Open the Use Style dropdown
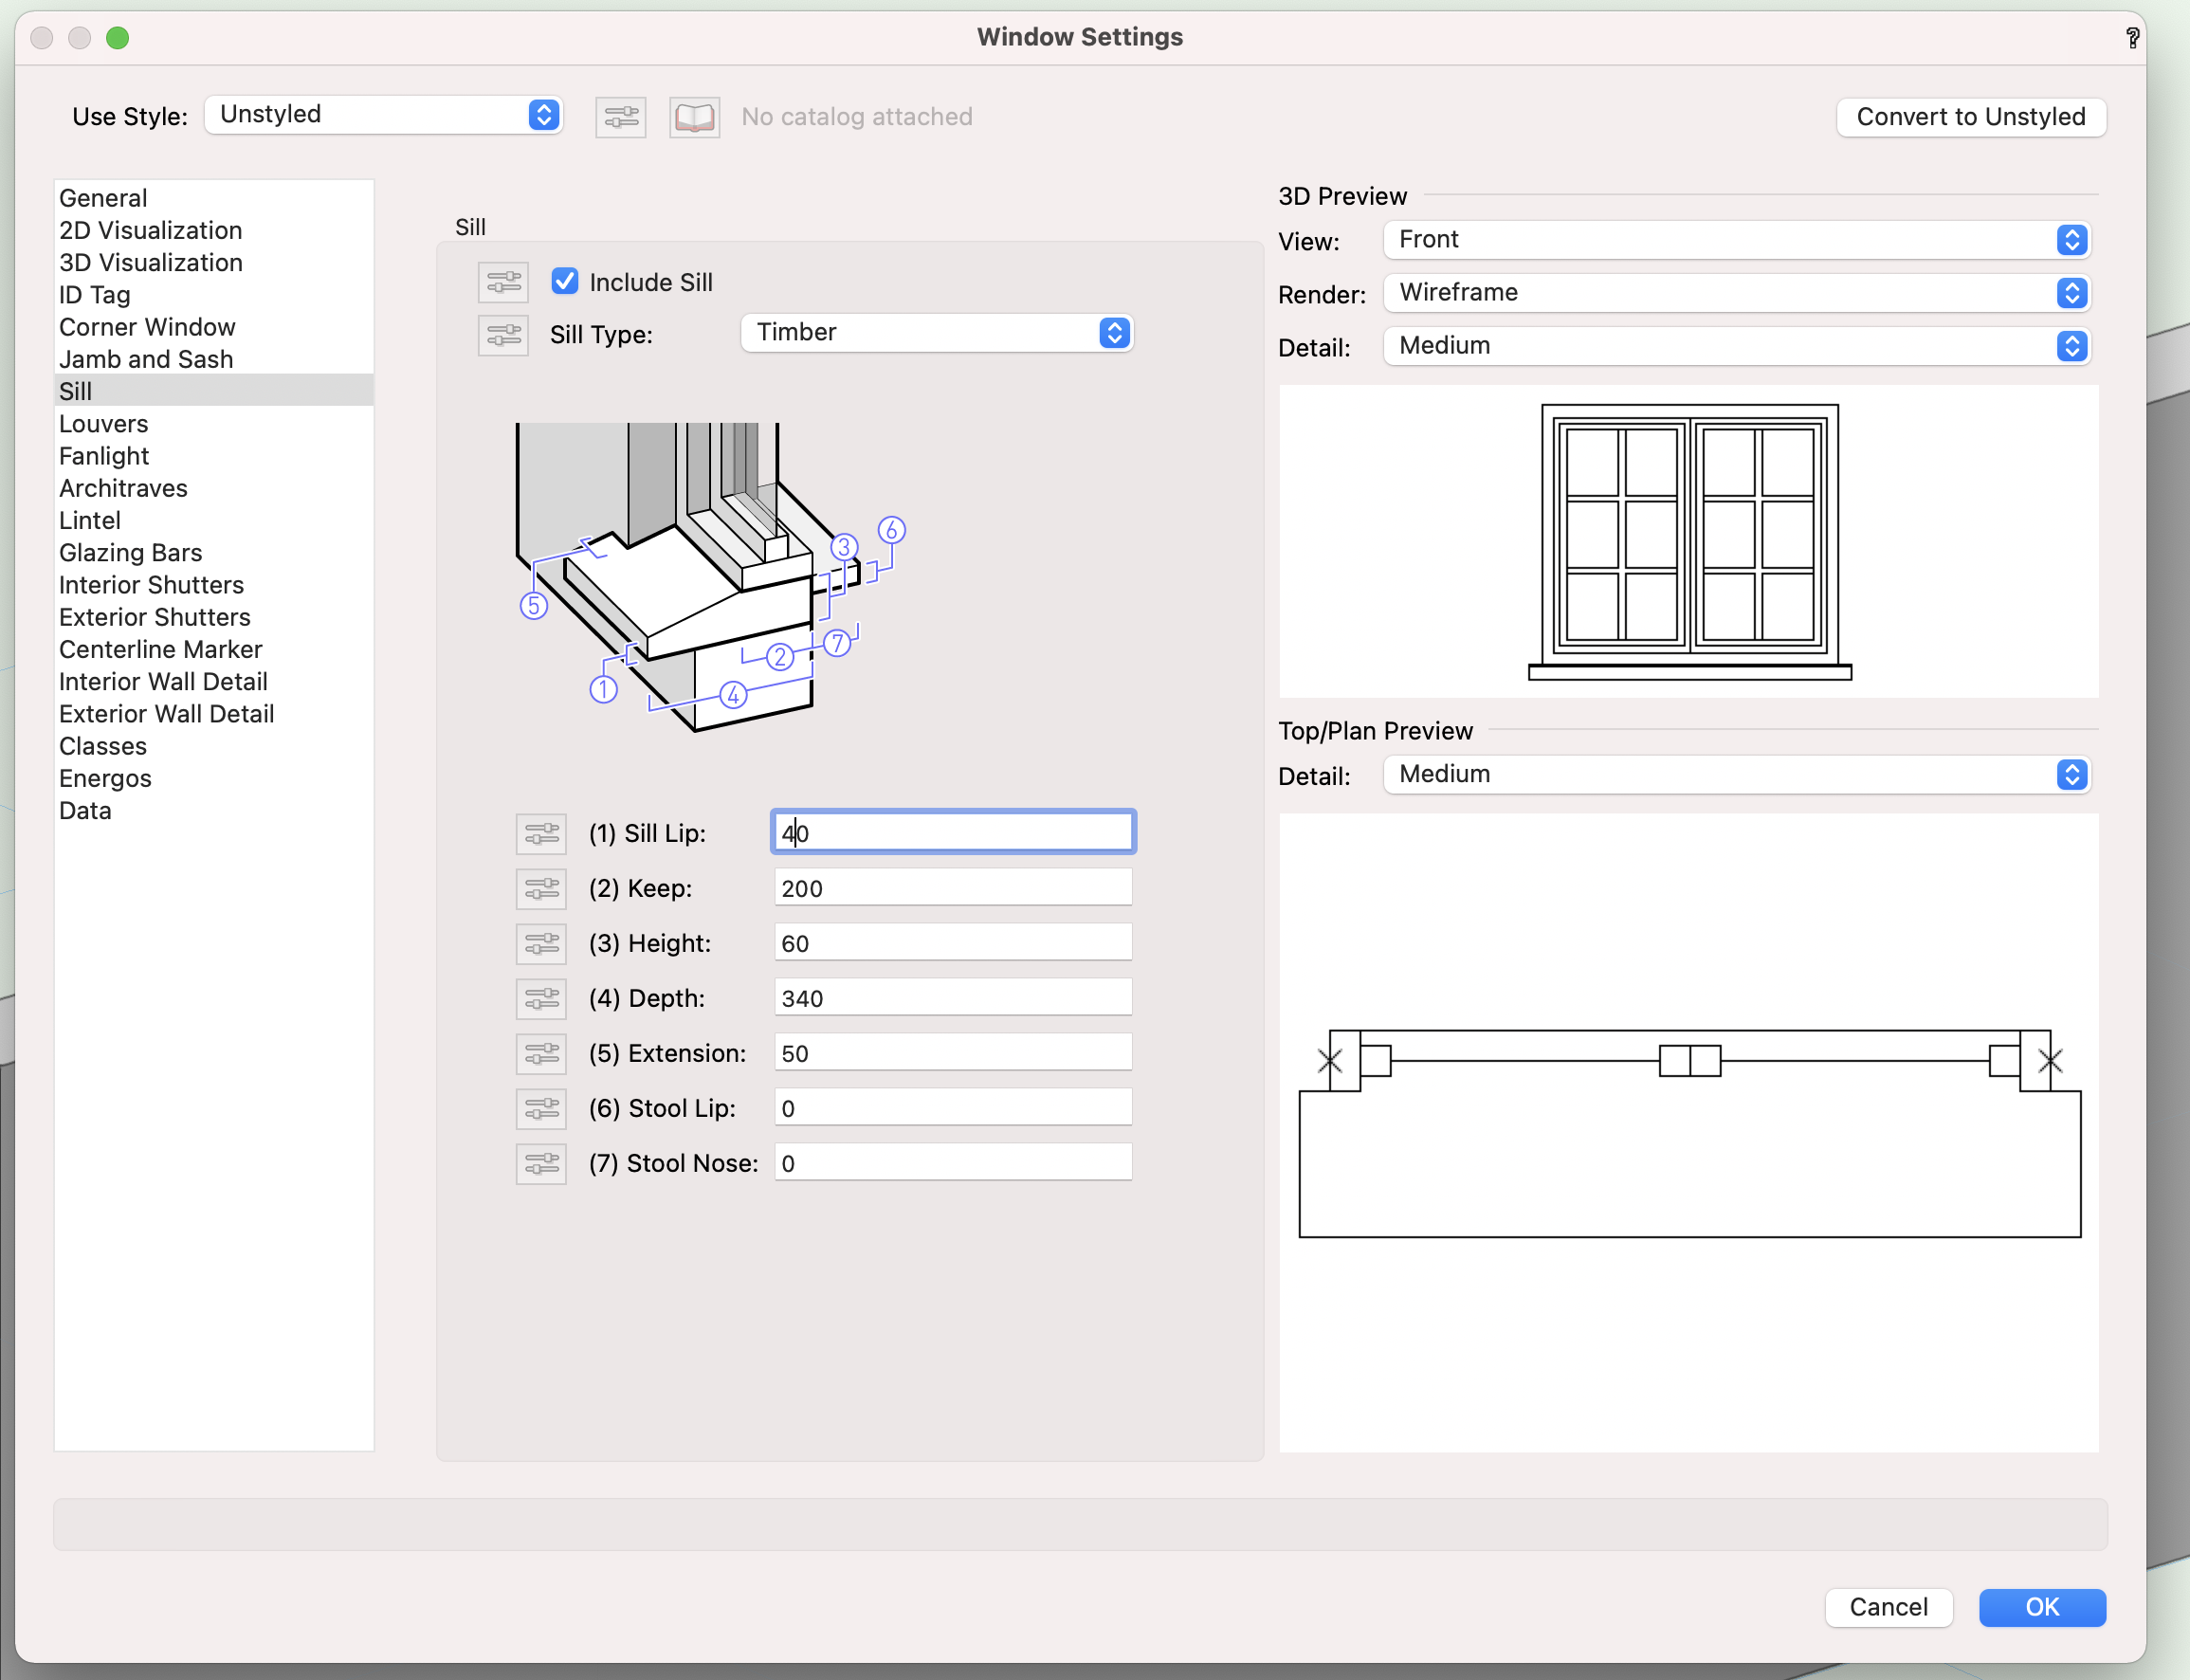Viewport: 2190px width, 1680px height. coord(384,115)
